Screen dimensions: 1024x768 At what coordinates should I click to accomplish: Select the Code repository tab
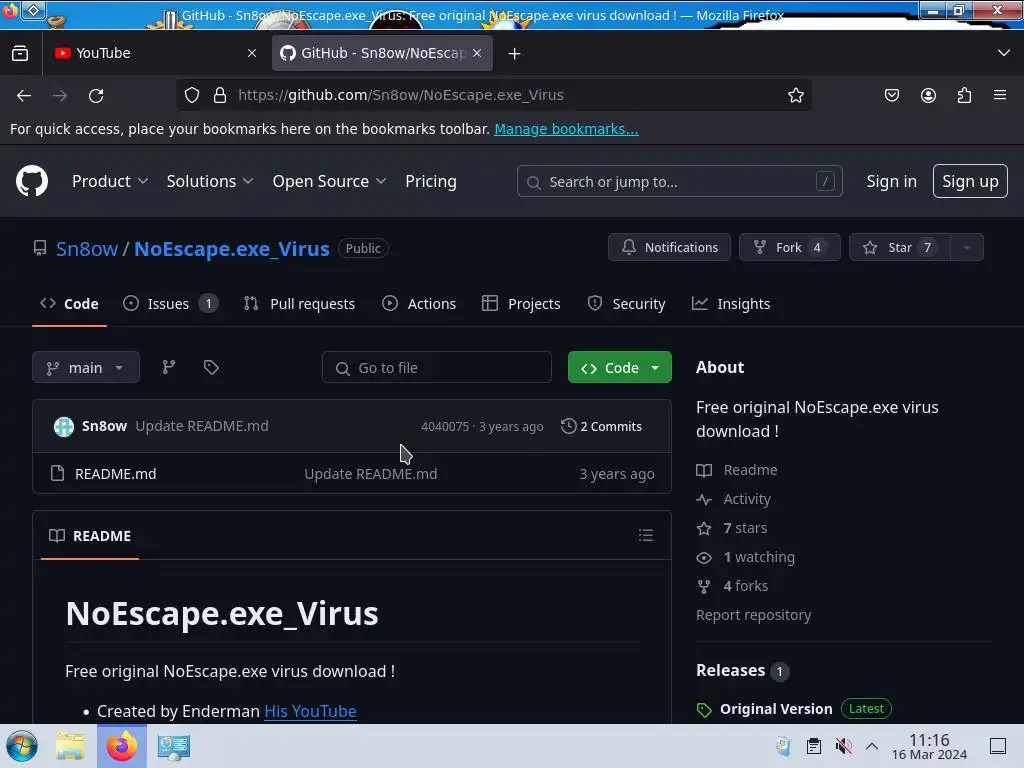[69, 304]
